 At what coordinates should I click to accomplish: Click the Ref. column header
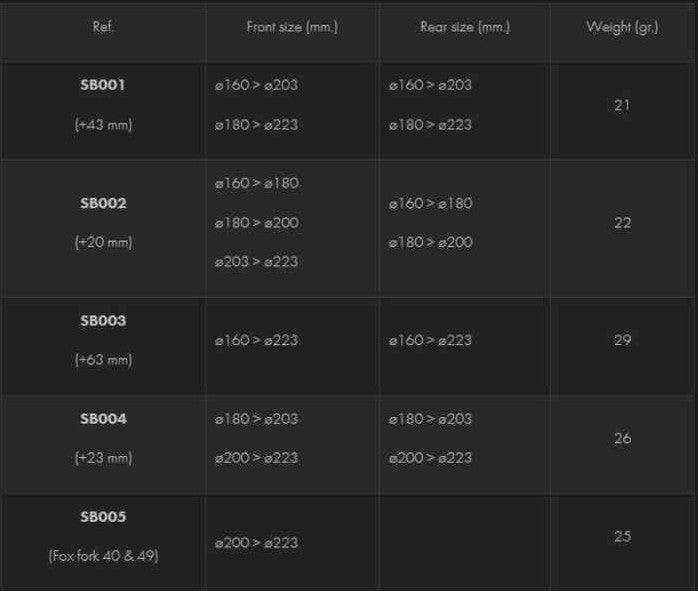103,27
